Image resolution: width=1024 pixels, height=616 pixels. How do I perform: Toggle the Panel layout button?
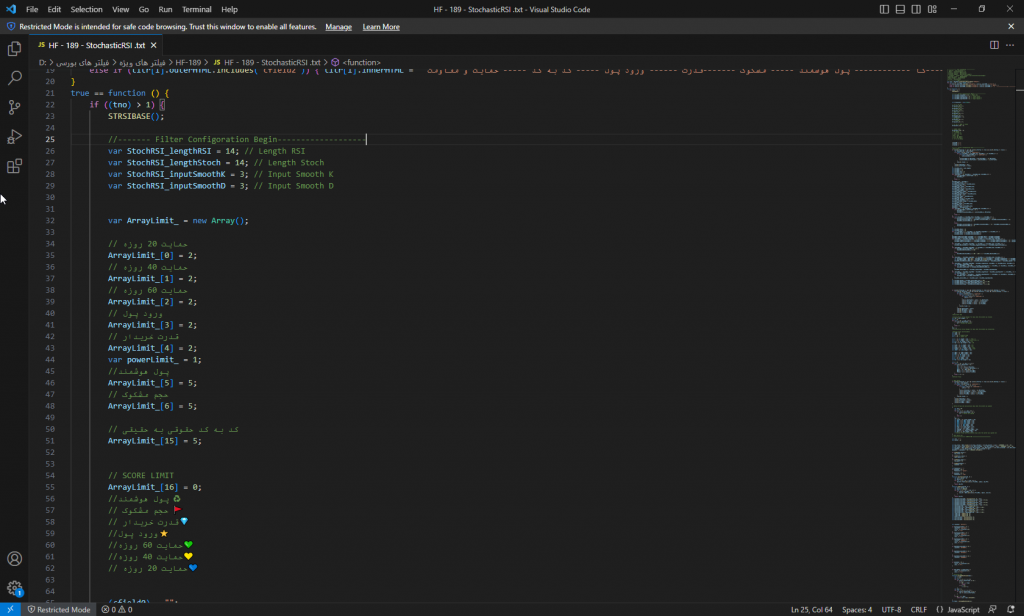(x=901, y=9)
